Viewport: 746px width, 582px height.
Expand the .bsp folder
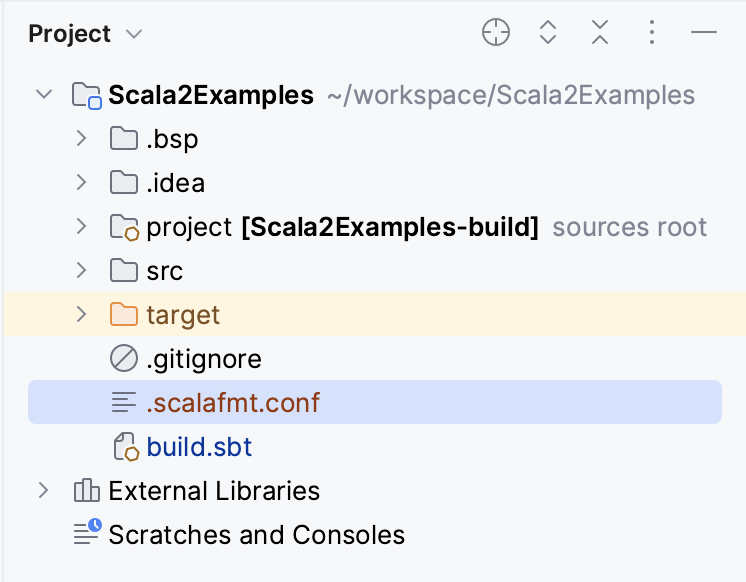coord(81,139)
